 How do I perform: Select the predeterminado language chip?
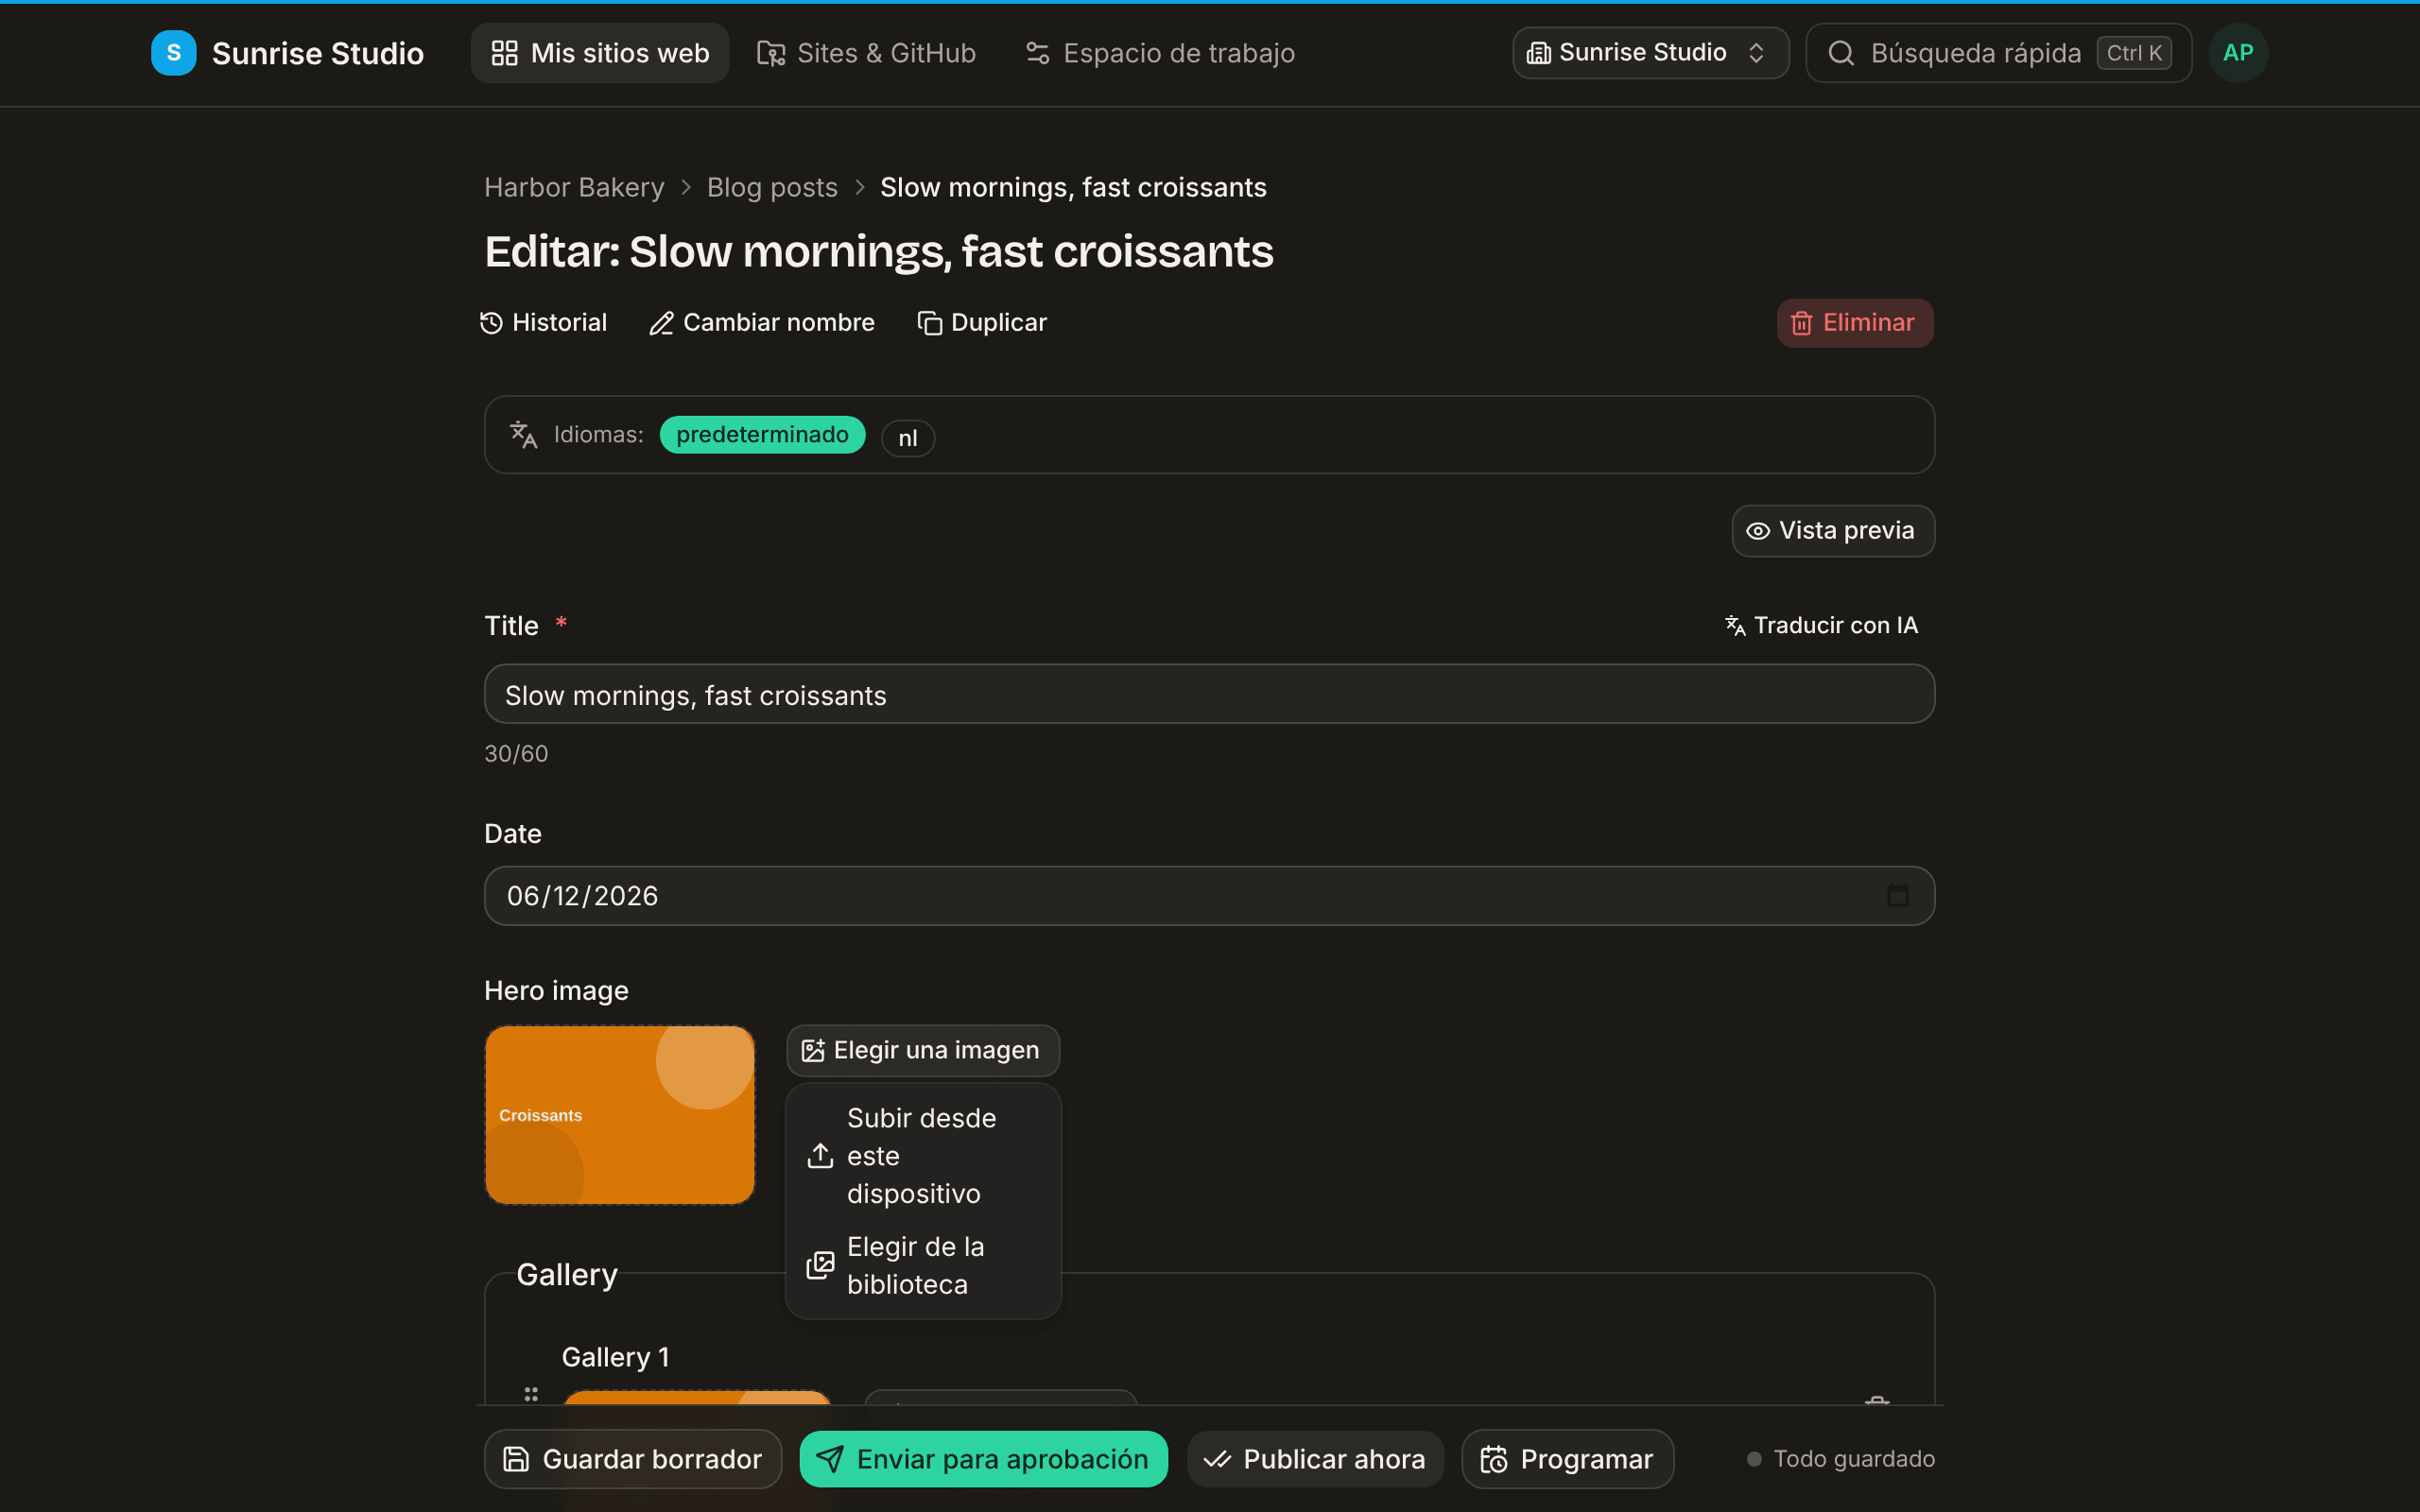point(762,435)
